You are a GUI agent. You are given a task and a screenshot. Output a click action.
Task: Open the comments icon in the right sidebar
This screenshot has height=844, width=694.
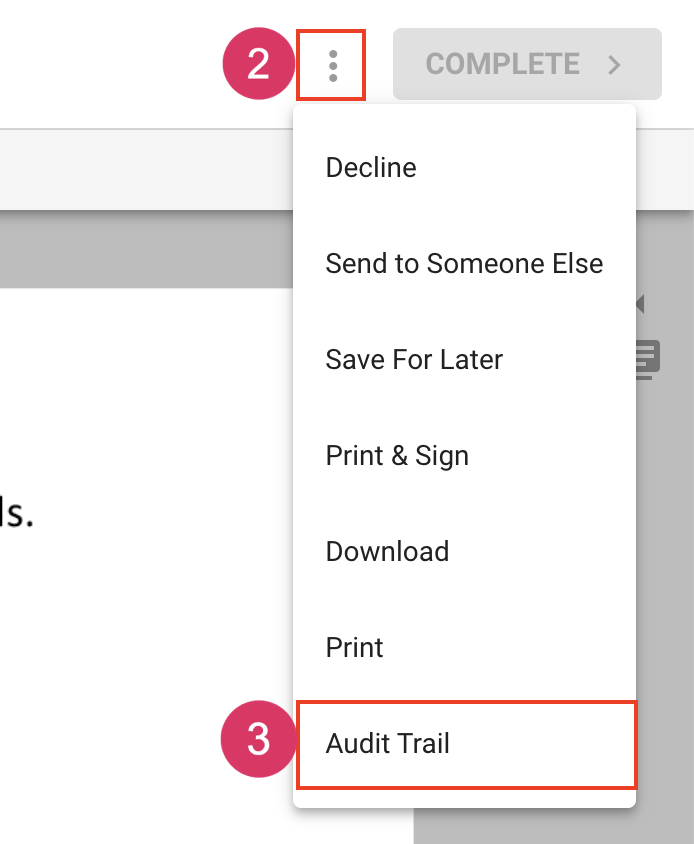[648, 358]
